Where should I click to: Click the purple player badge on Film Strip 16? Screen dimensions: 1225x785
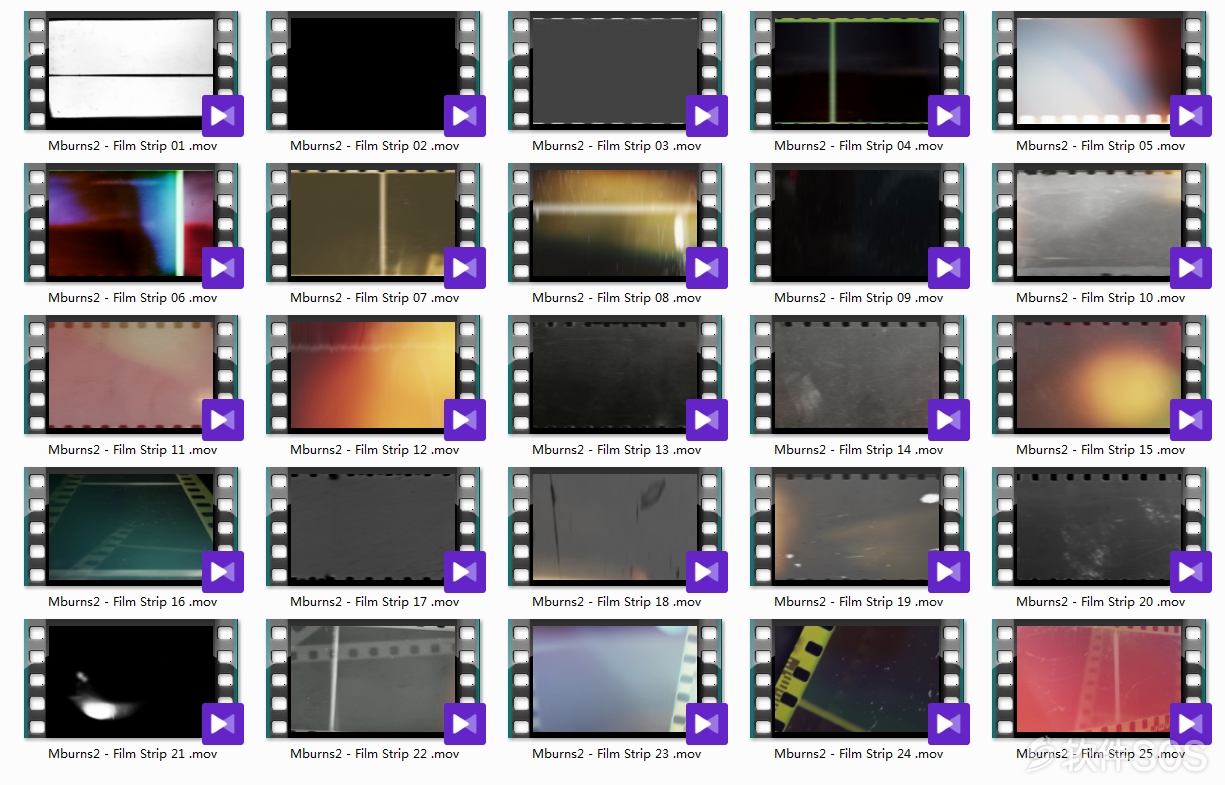click(223, 572)
